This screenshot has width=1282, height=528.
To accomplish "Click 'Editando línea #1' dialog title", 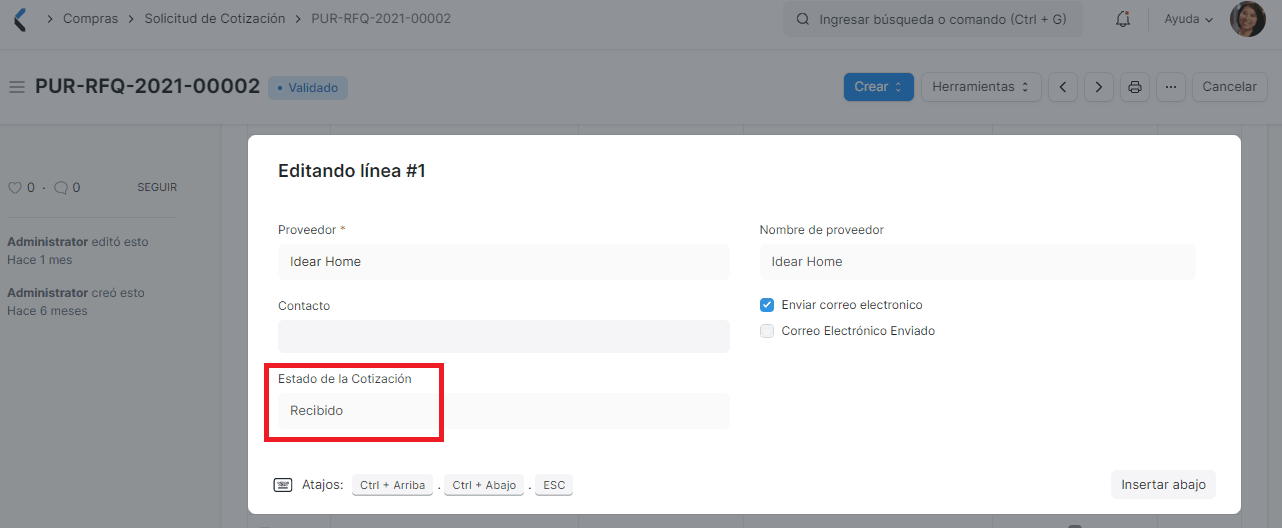I will click(x=352, y=171).
